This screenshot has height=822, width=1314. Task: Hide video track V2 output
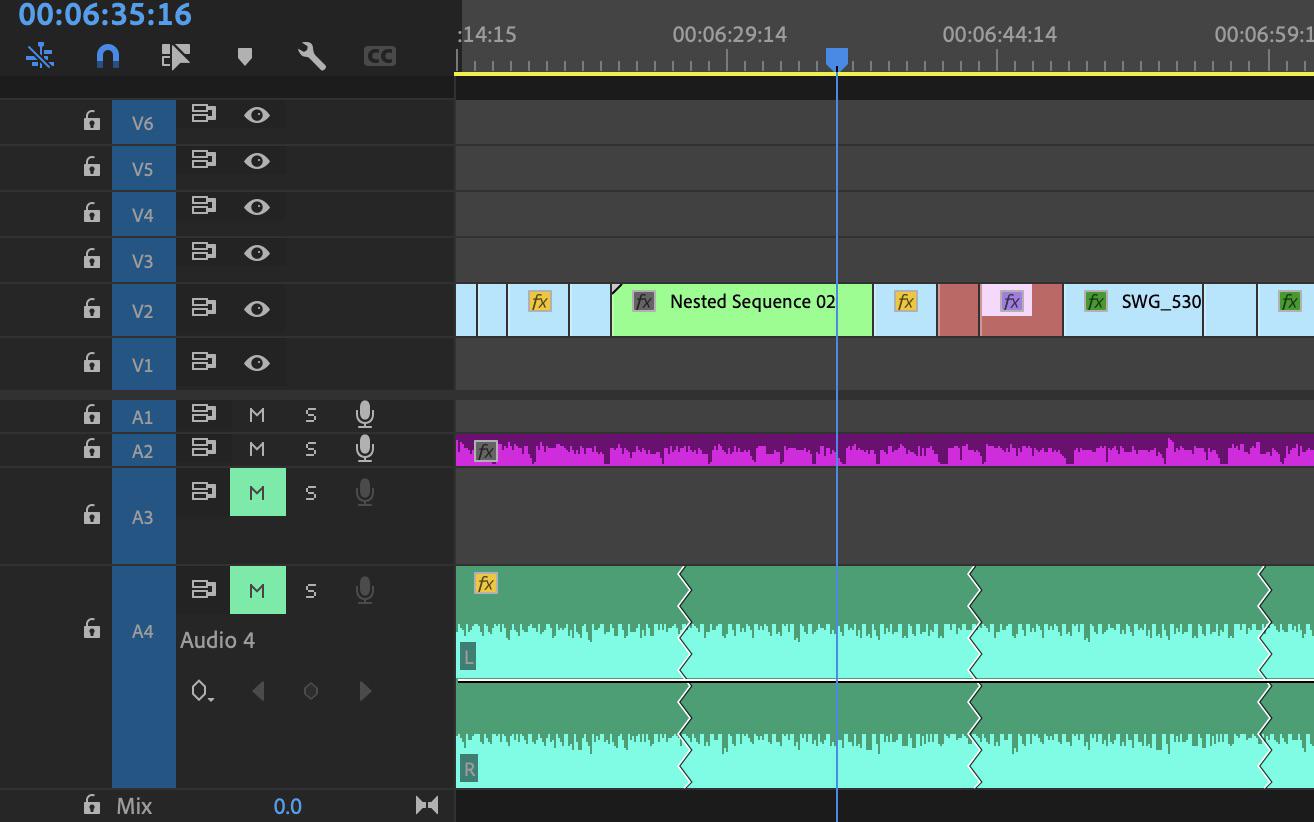pyautogui.click(x=257, y=309)
